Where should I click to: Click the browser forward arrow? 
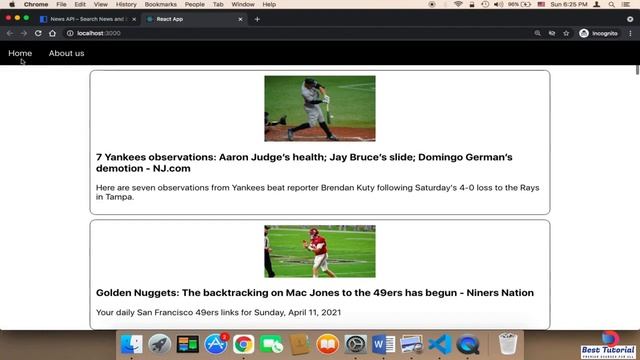(x=24, y=33)
